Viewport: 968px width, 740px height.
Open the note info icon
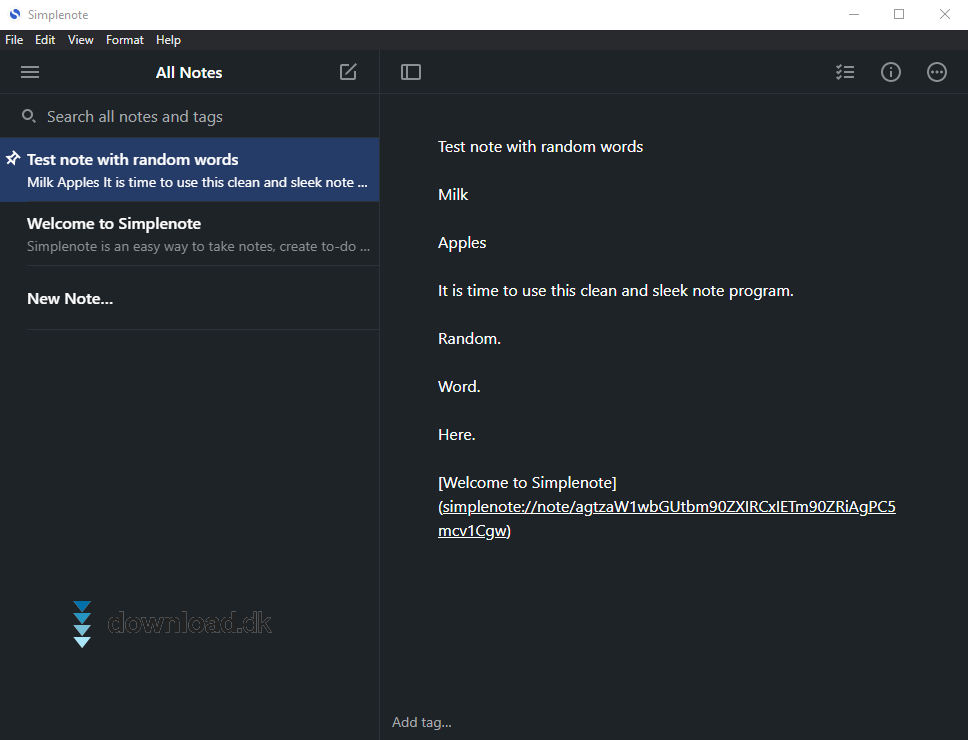click(x=891, y=72)
